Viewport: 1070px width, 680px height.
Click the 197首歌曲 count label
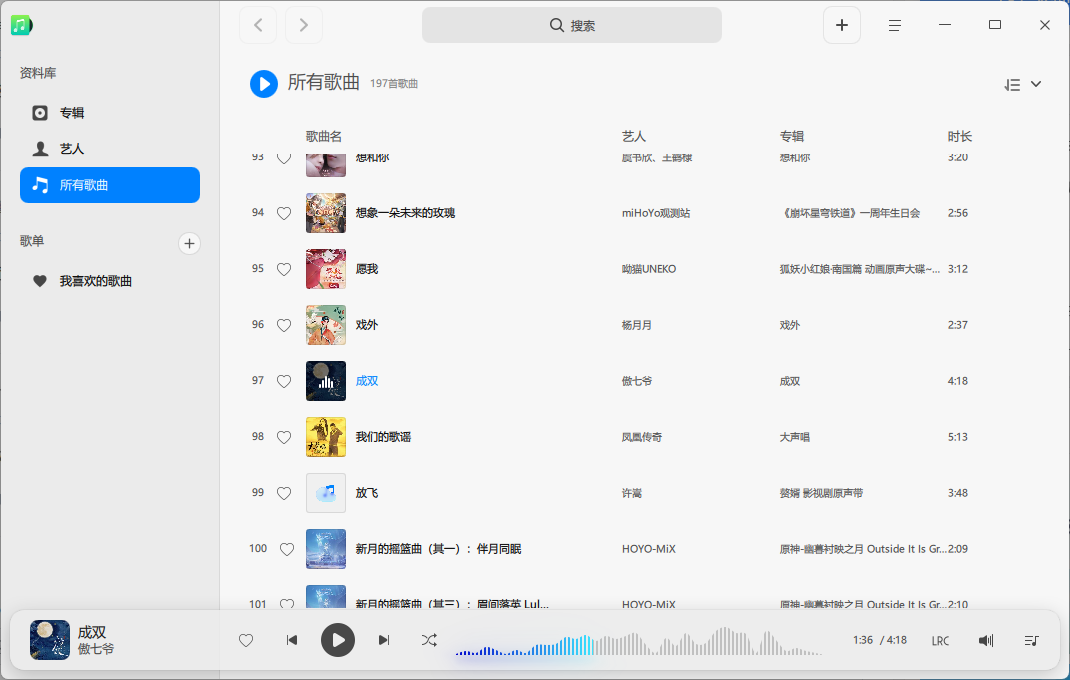pos(394,84)
